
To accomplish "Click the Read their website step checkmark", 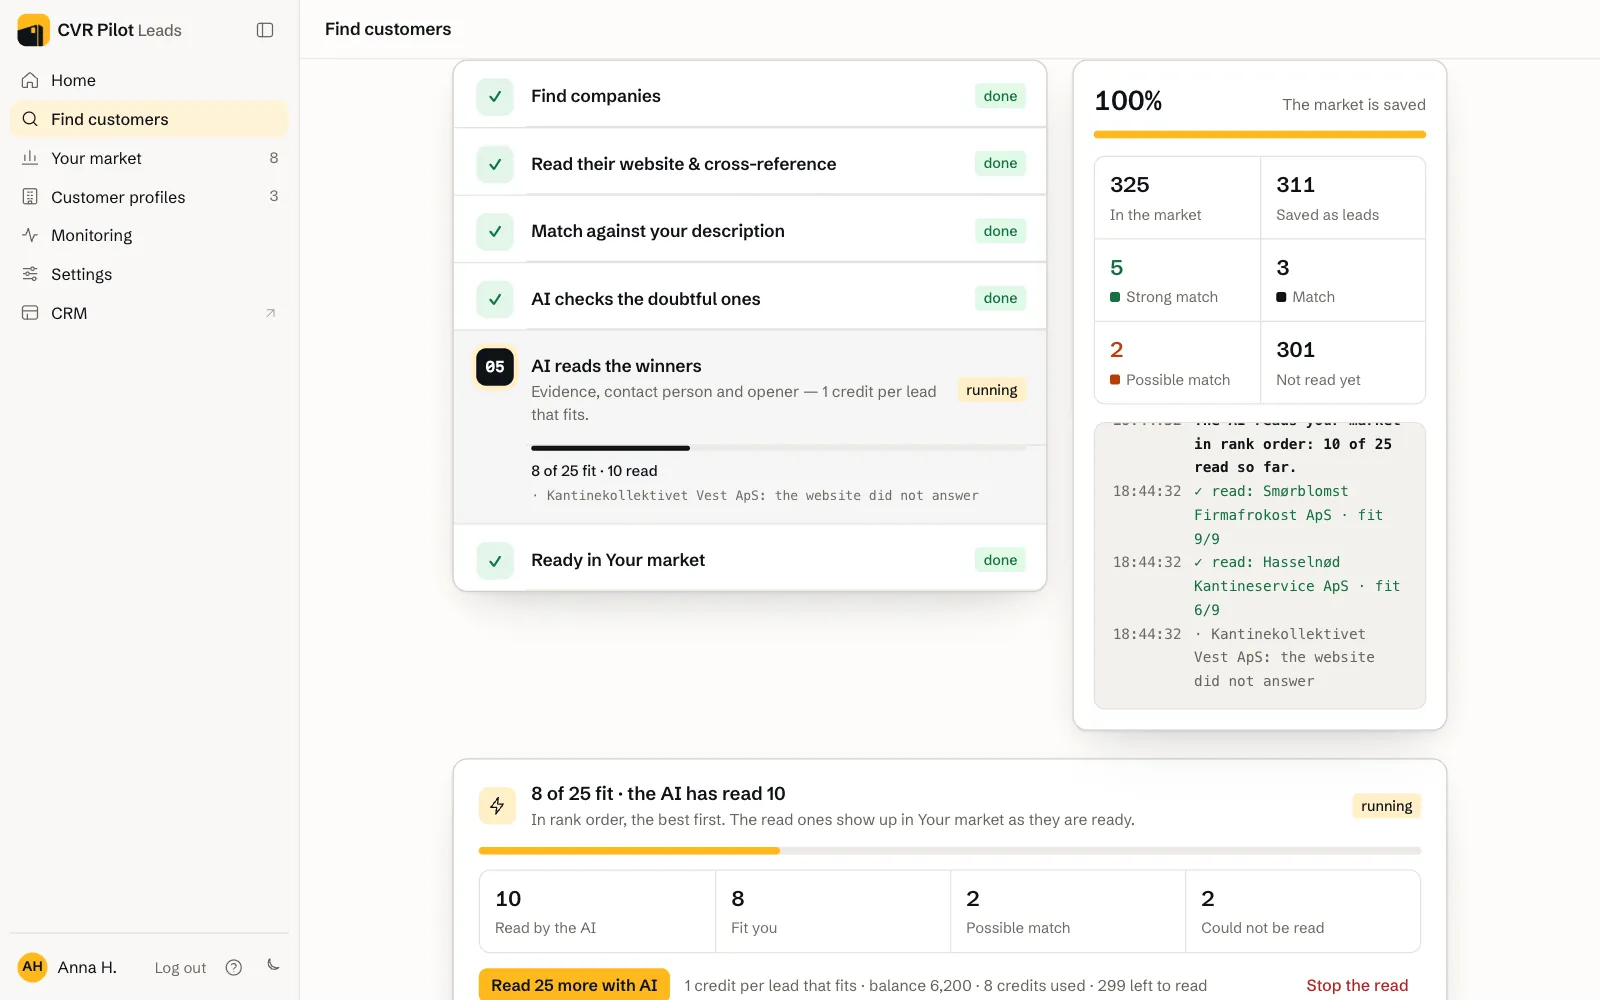I will tap(495, 164).
